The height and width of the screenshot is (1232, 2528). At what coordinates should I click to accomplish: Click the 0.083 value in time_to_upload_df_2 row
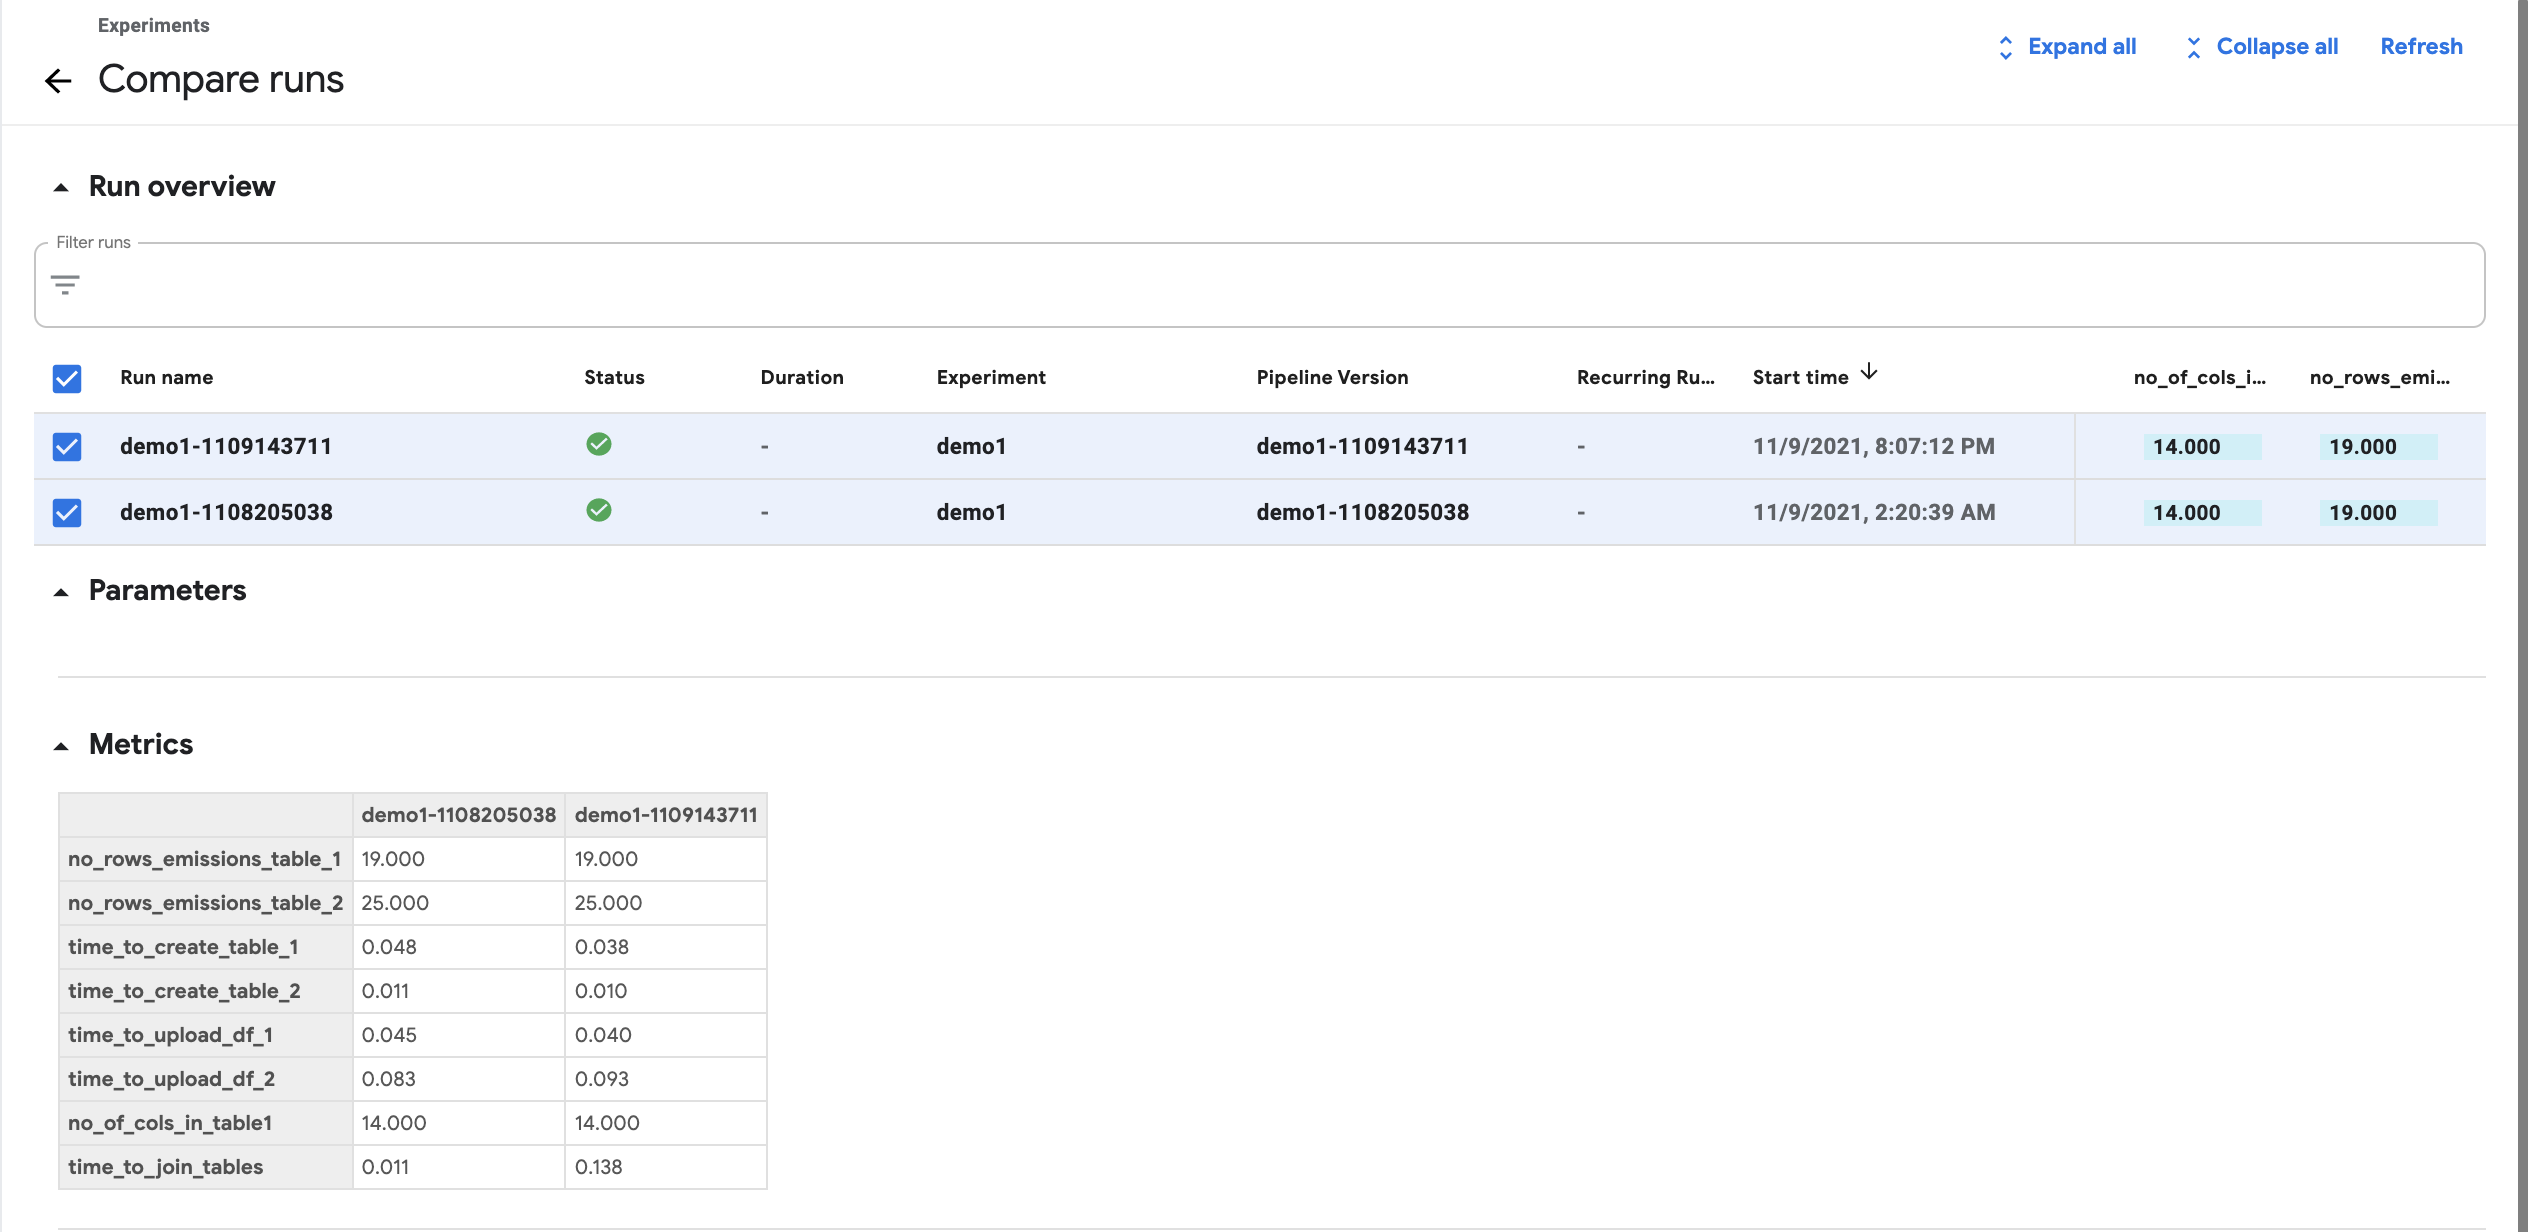tap(389, 1079)
